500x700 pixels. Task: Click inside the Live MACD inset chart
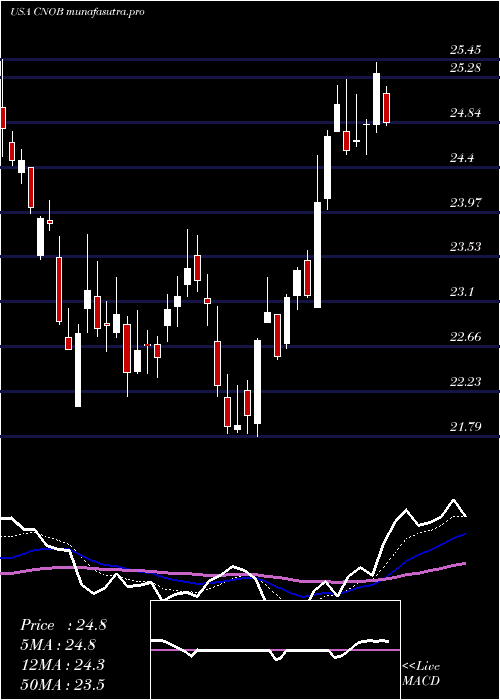(275, 650)
